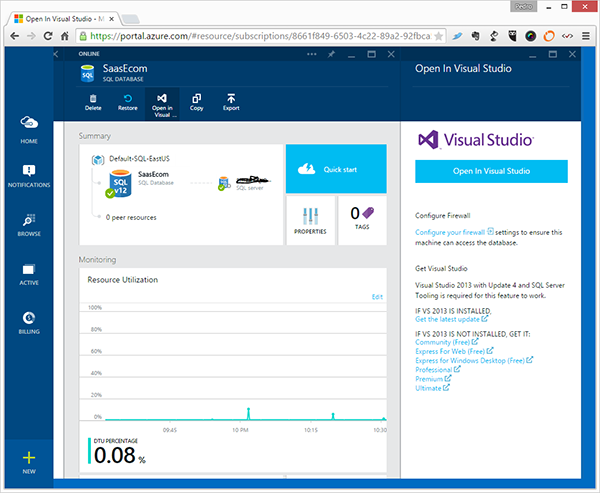The image size is (600, 493).
Task: Click the portal.azure.com address bar
Action: point(260,36)
